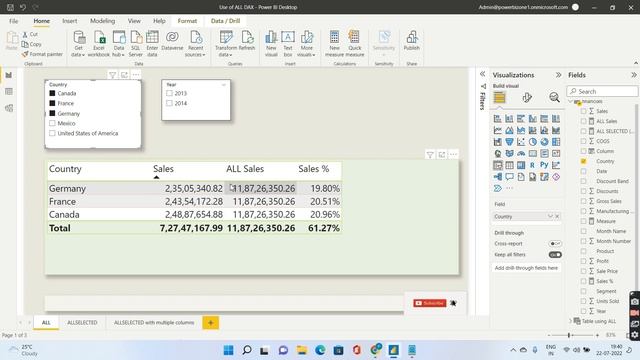Uncheck Canada in the Country slicer
640x360 pixels.
click(52, 93)
